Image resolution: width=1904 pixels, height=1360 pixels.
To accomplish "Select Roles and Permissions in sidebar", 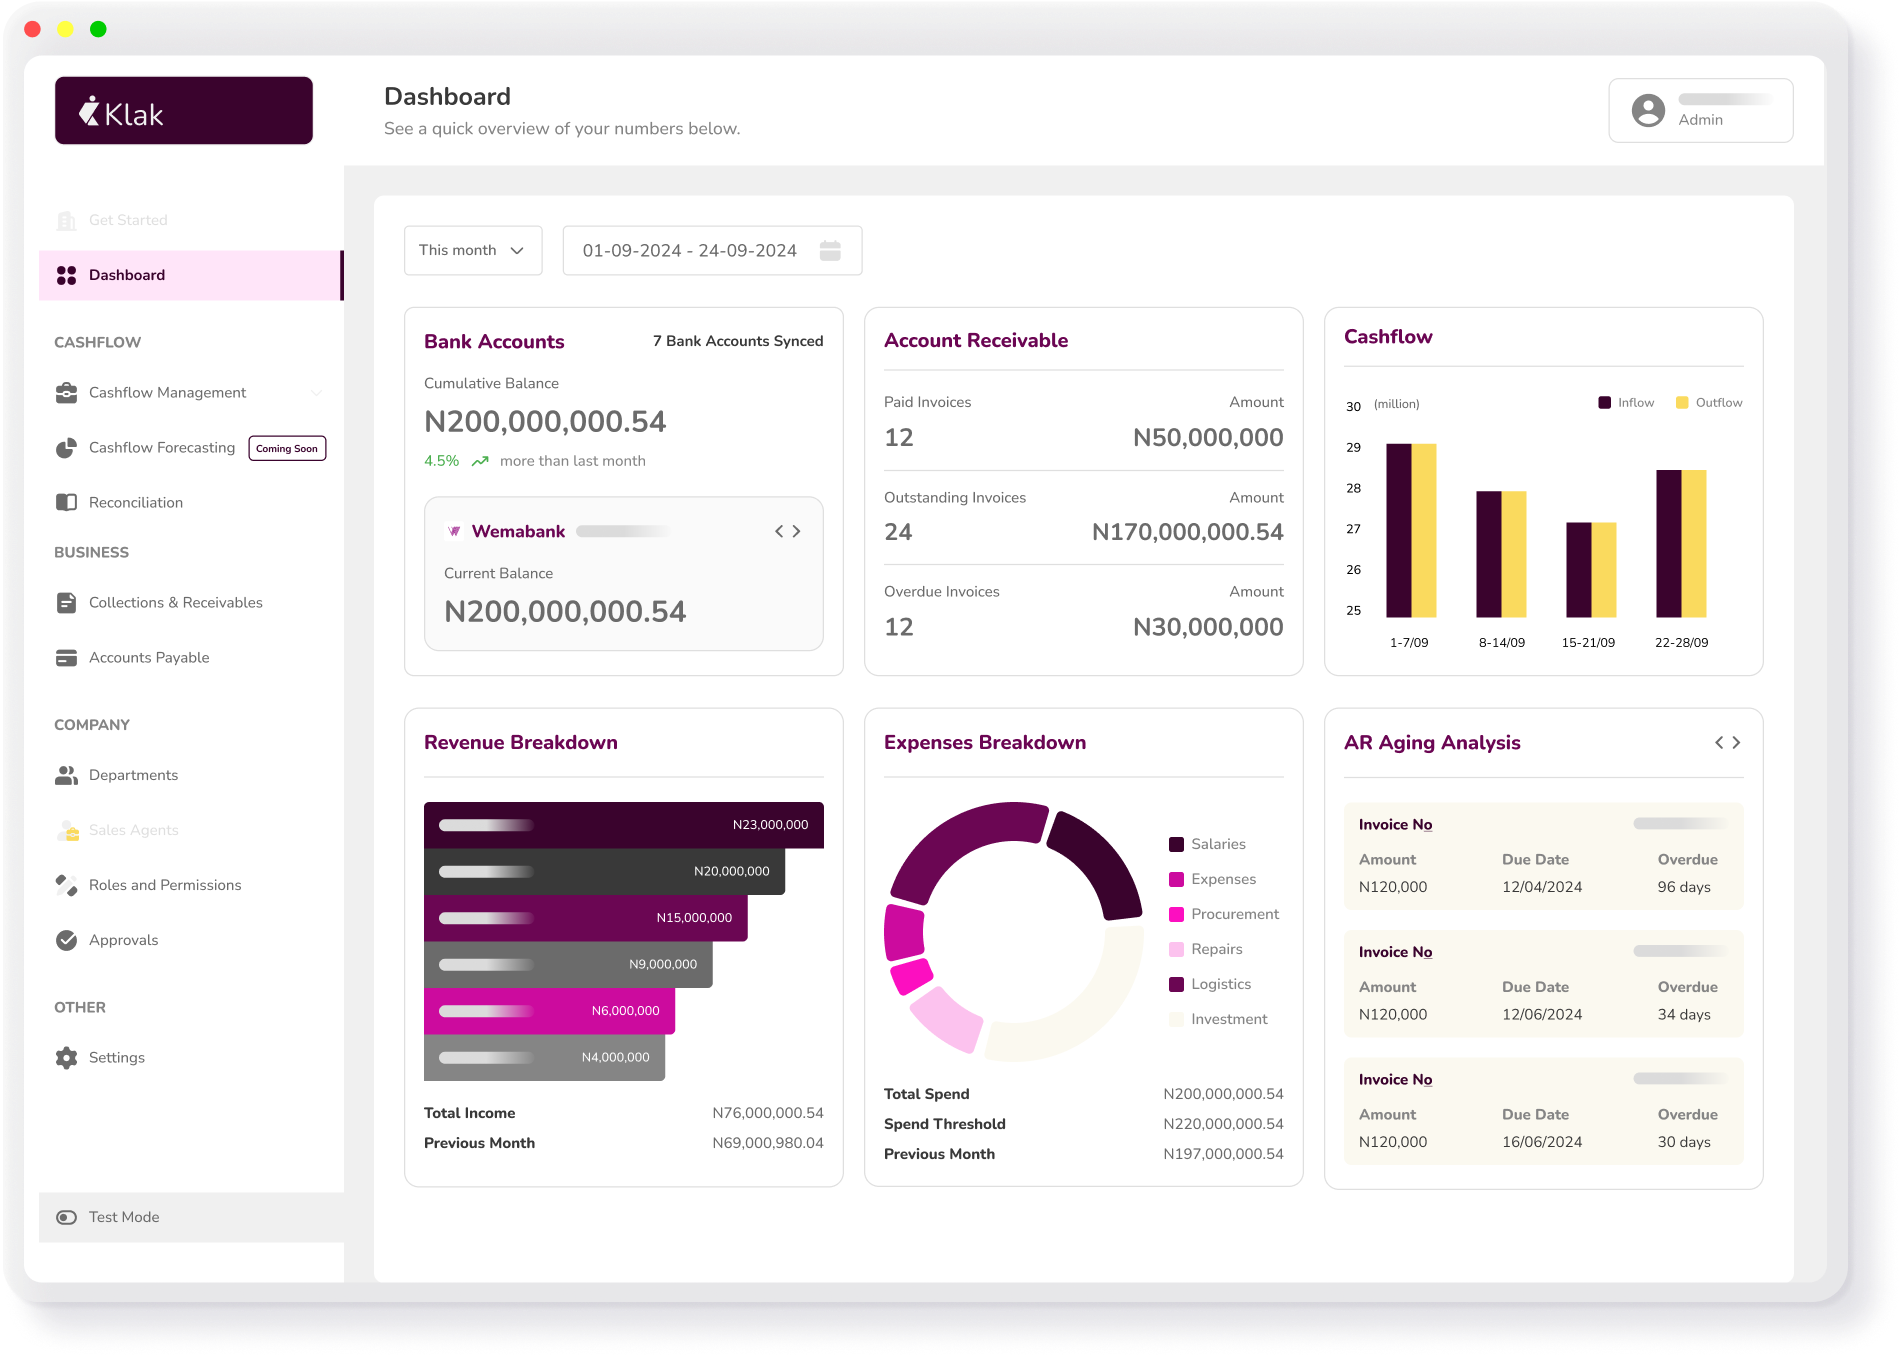I will (165, 885).
